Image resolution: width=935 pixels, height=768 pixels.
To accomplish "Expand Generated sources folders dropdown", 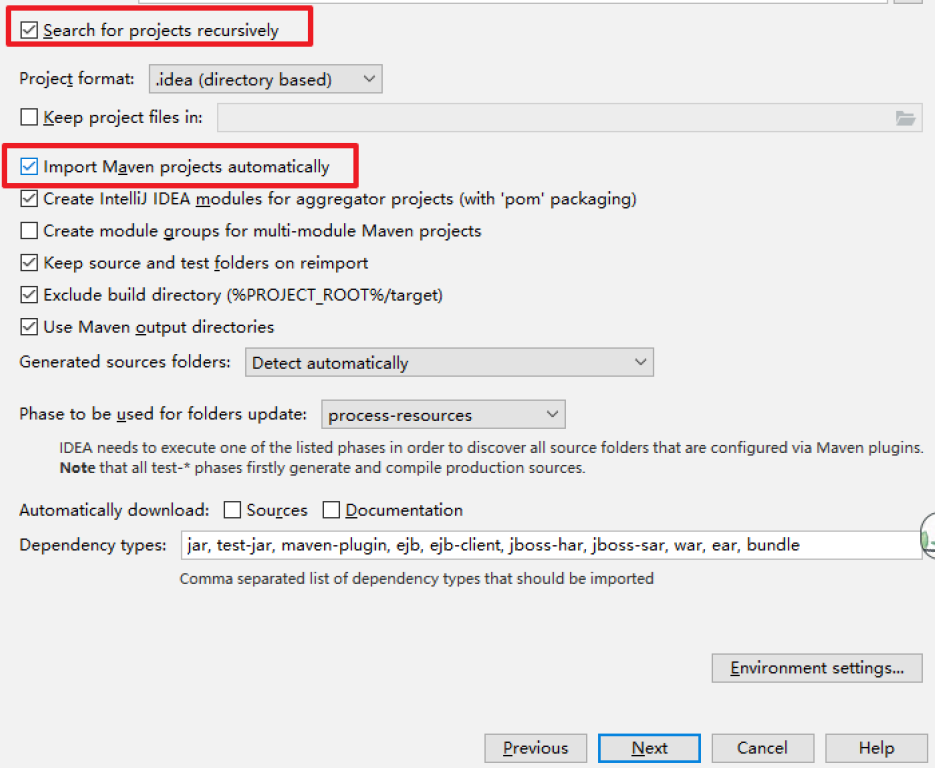I will click(x=449, y=363).
